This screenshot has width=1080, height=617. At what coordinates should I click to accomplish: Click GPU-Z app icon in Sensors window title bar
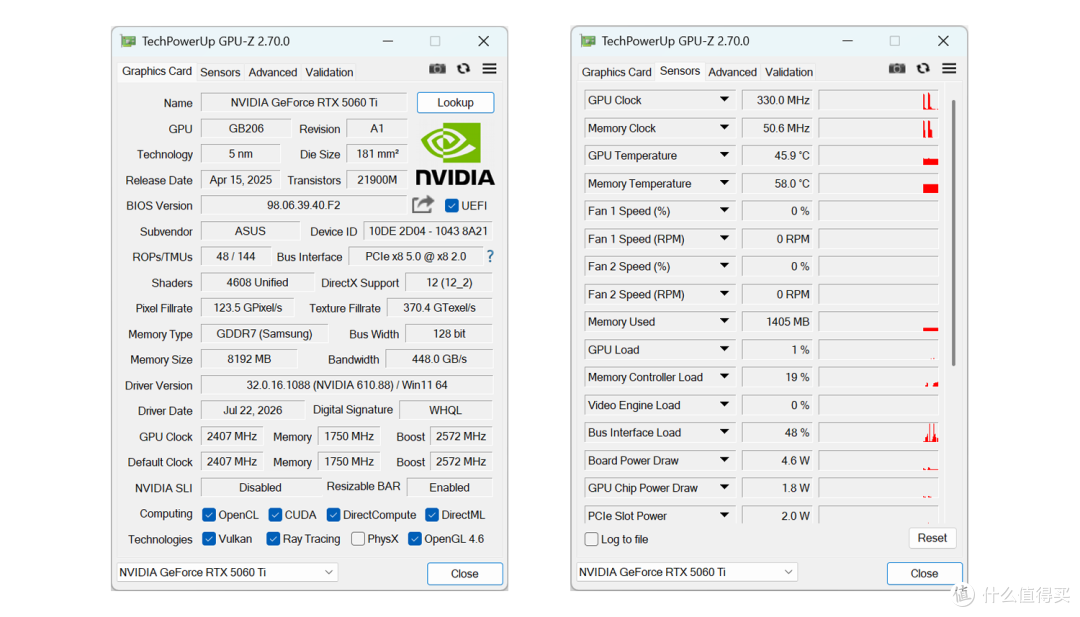click(x=588, y=41)
